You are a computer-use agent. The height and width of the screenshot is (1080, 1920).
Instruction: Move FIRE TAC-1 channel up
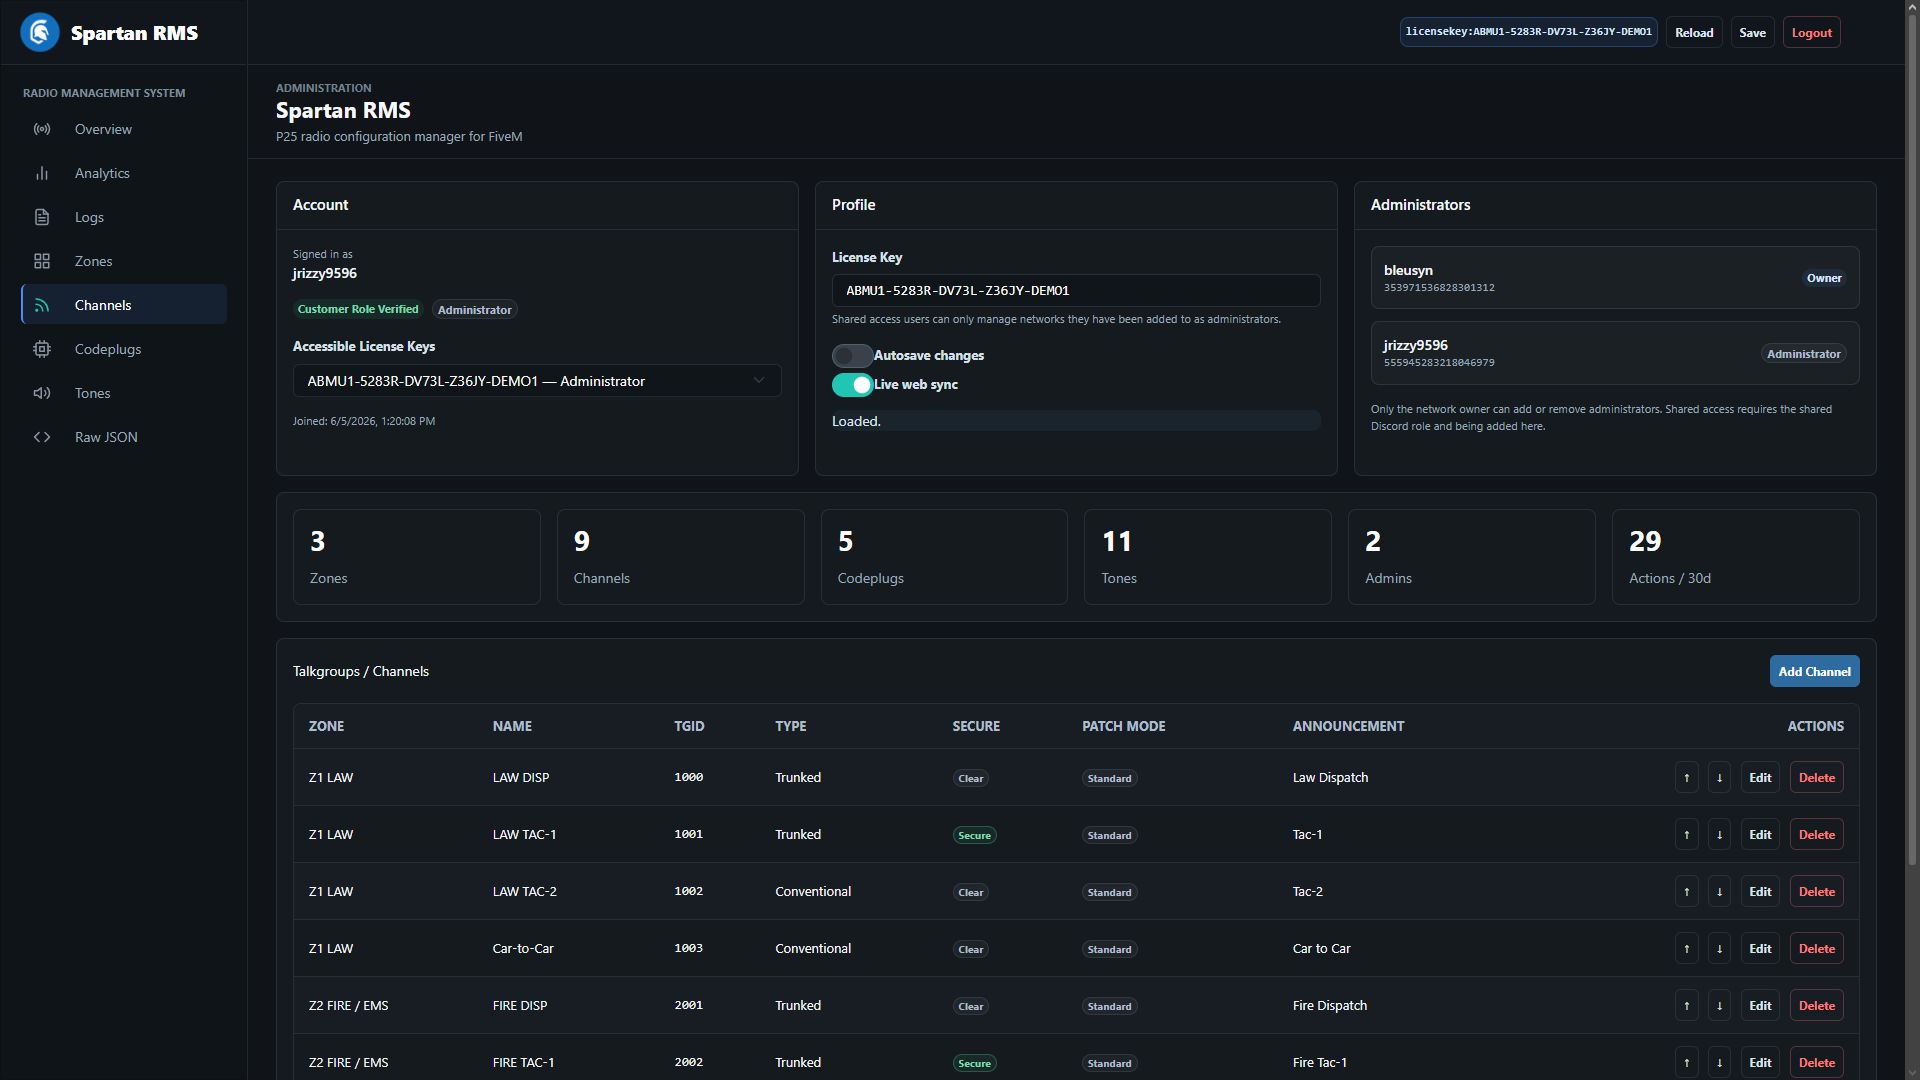[1687, 1063]
